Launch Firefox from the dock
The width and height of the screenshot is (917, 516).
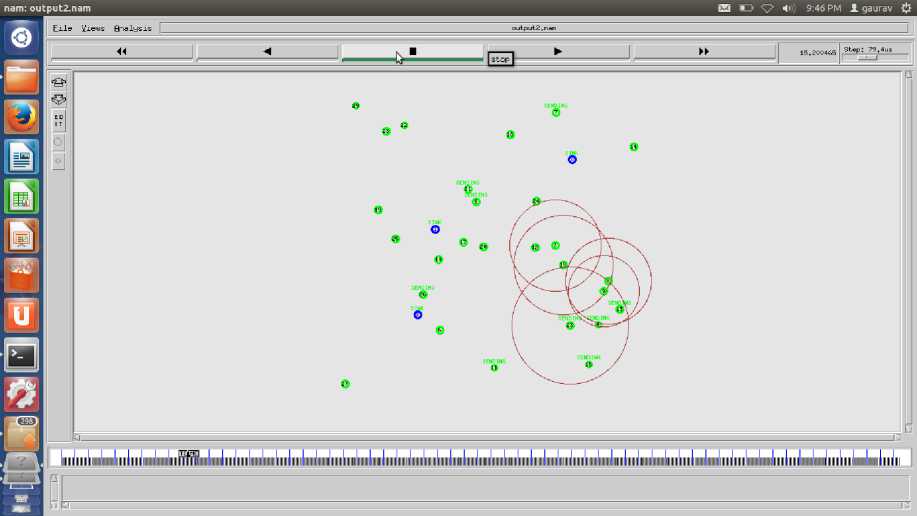pyautogui.click(x=22, y=117)
